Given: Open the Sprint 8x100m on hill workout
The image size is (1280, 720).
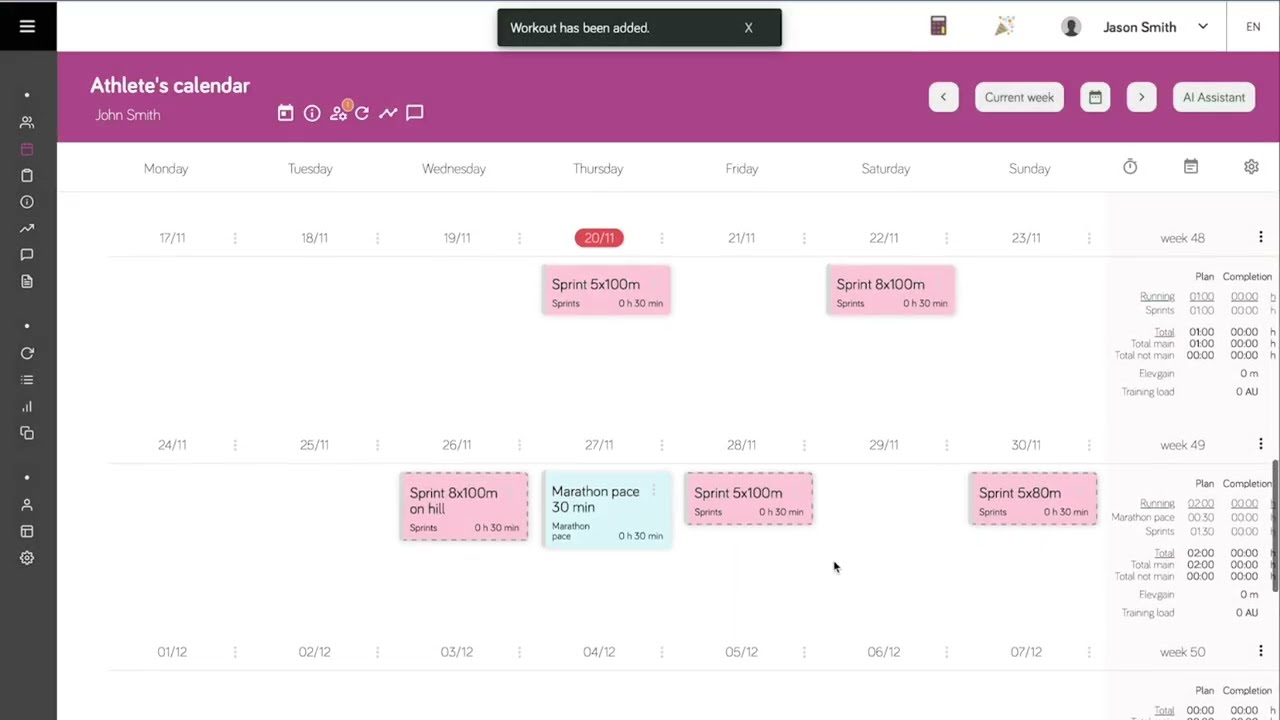Looking at the screenshot, I should pos(464,507).
